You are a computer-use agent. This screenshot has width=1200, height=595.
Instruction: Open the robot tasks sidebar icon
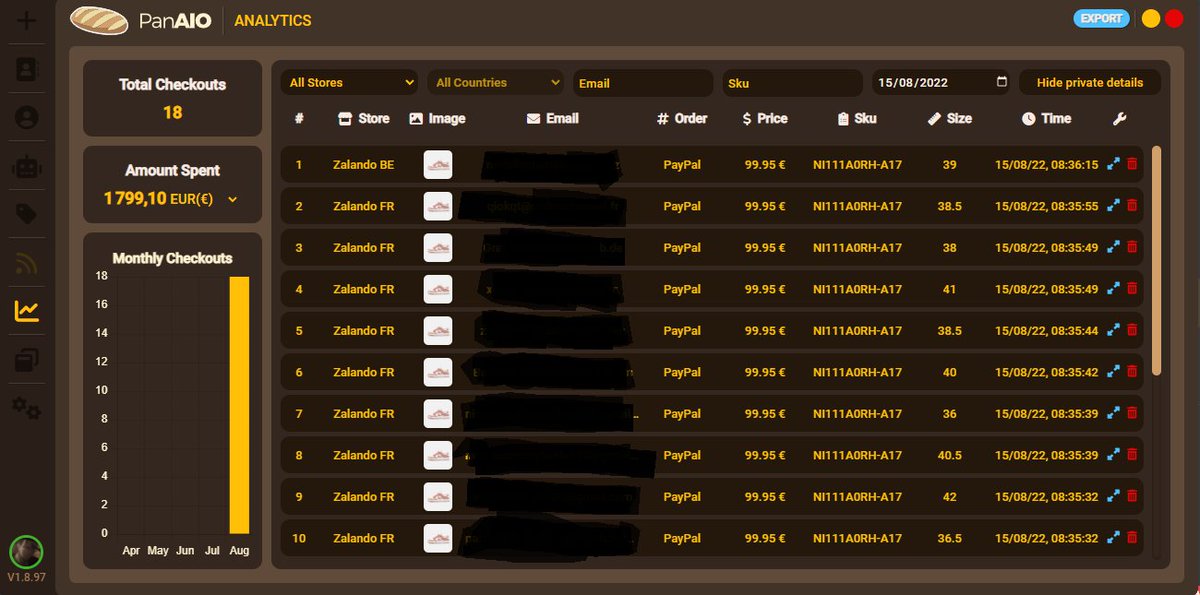[x=27, y=167]
